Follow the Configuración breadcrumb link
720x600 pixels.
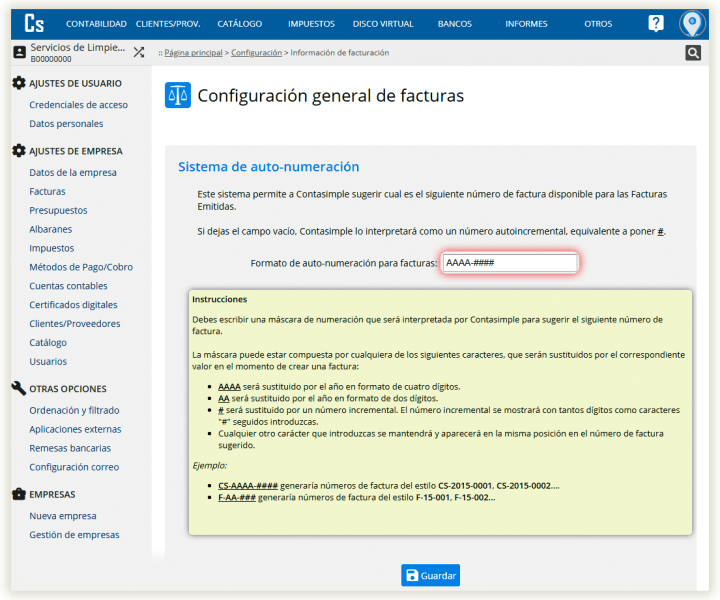[x=256, y=53]
